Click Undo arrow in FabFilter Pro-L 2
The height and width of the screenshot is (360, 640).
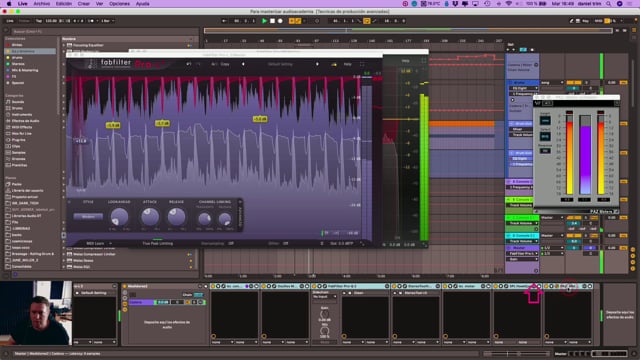189,64
